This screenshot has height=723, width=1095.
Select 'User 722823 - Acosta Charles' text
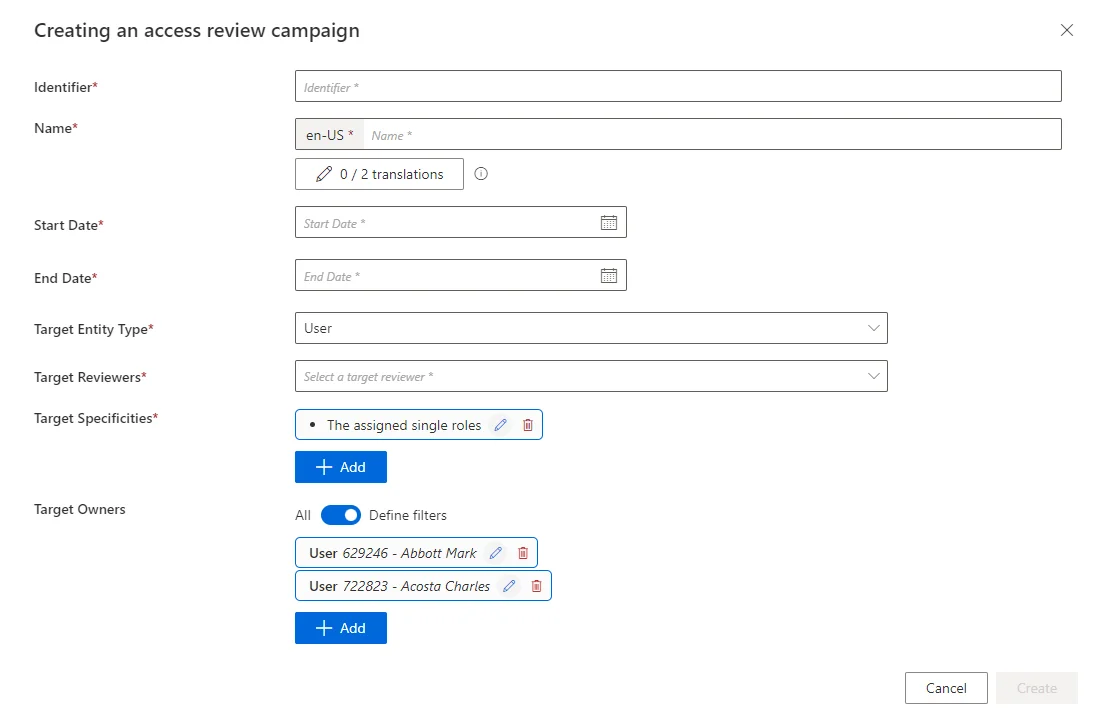(x=399, y=585)
